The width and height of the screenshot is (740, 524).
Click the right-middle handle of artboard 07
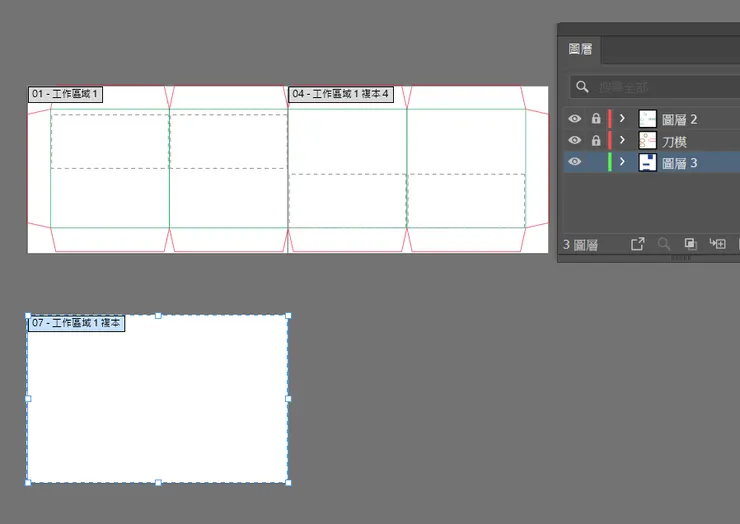pos(288,399)
